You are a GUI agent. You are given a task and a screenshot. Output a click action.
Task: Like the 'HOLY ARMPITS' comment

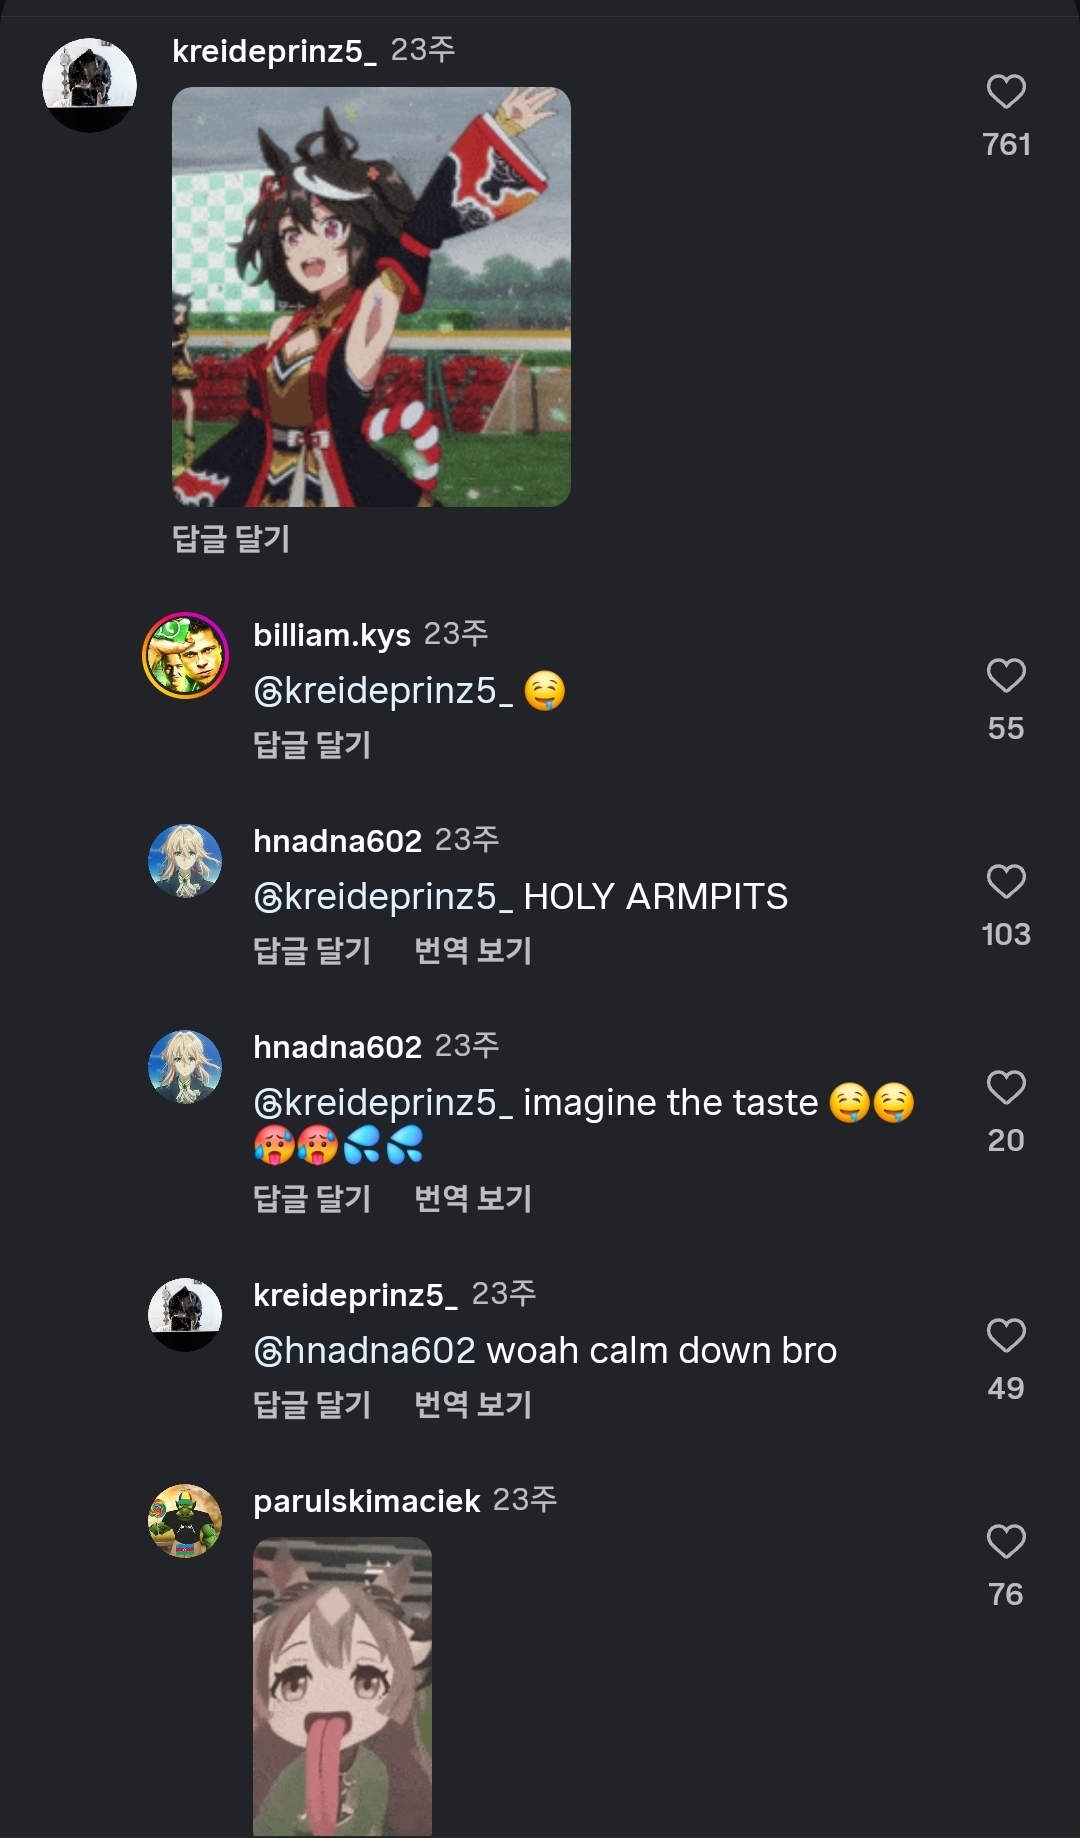point(1006,882)
